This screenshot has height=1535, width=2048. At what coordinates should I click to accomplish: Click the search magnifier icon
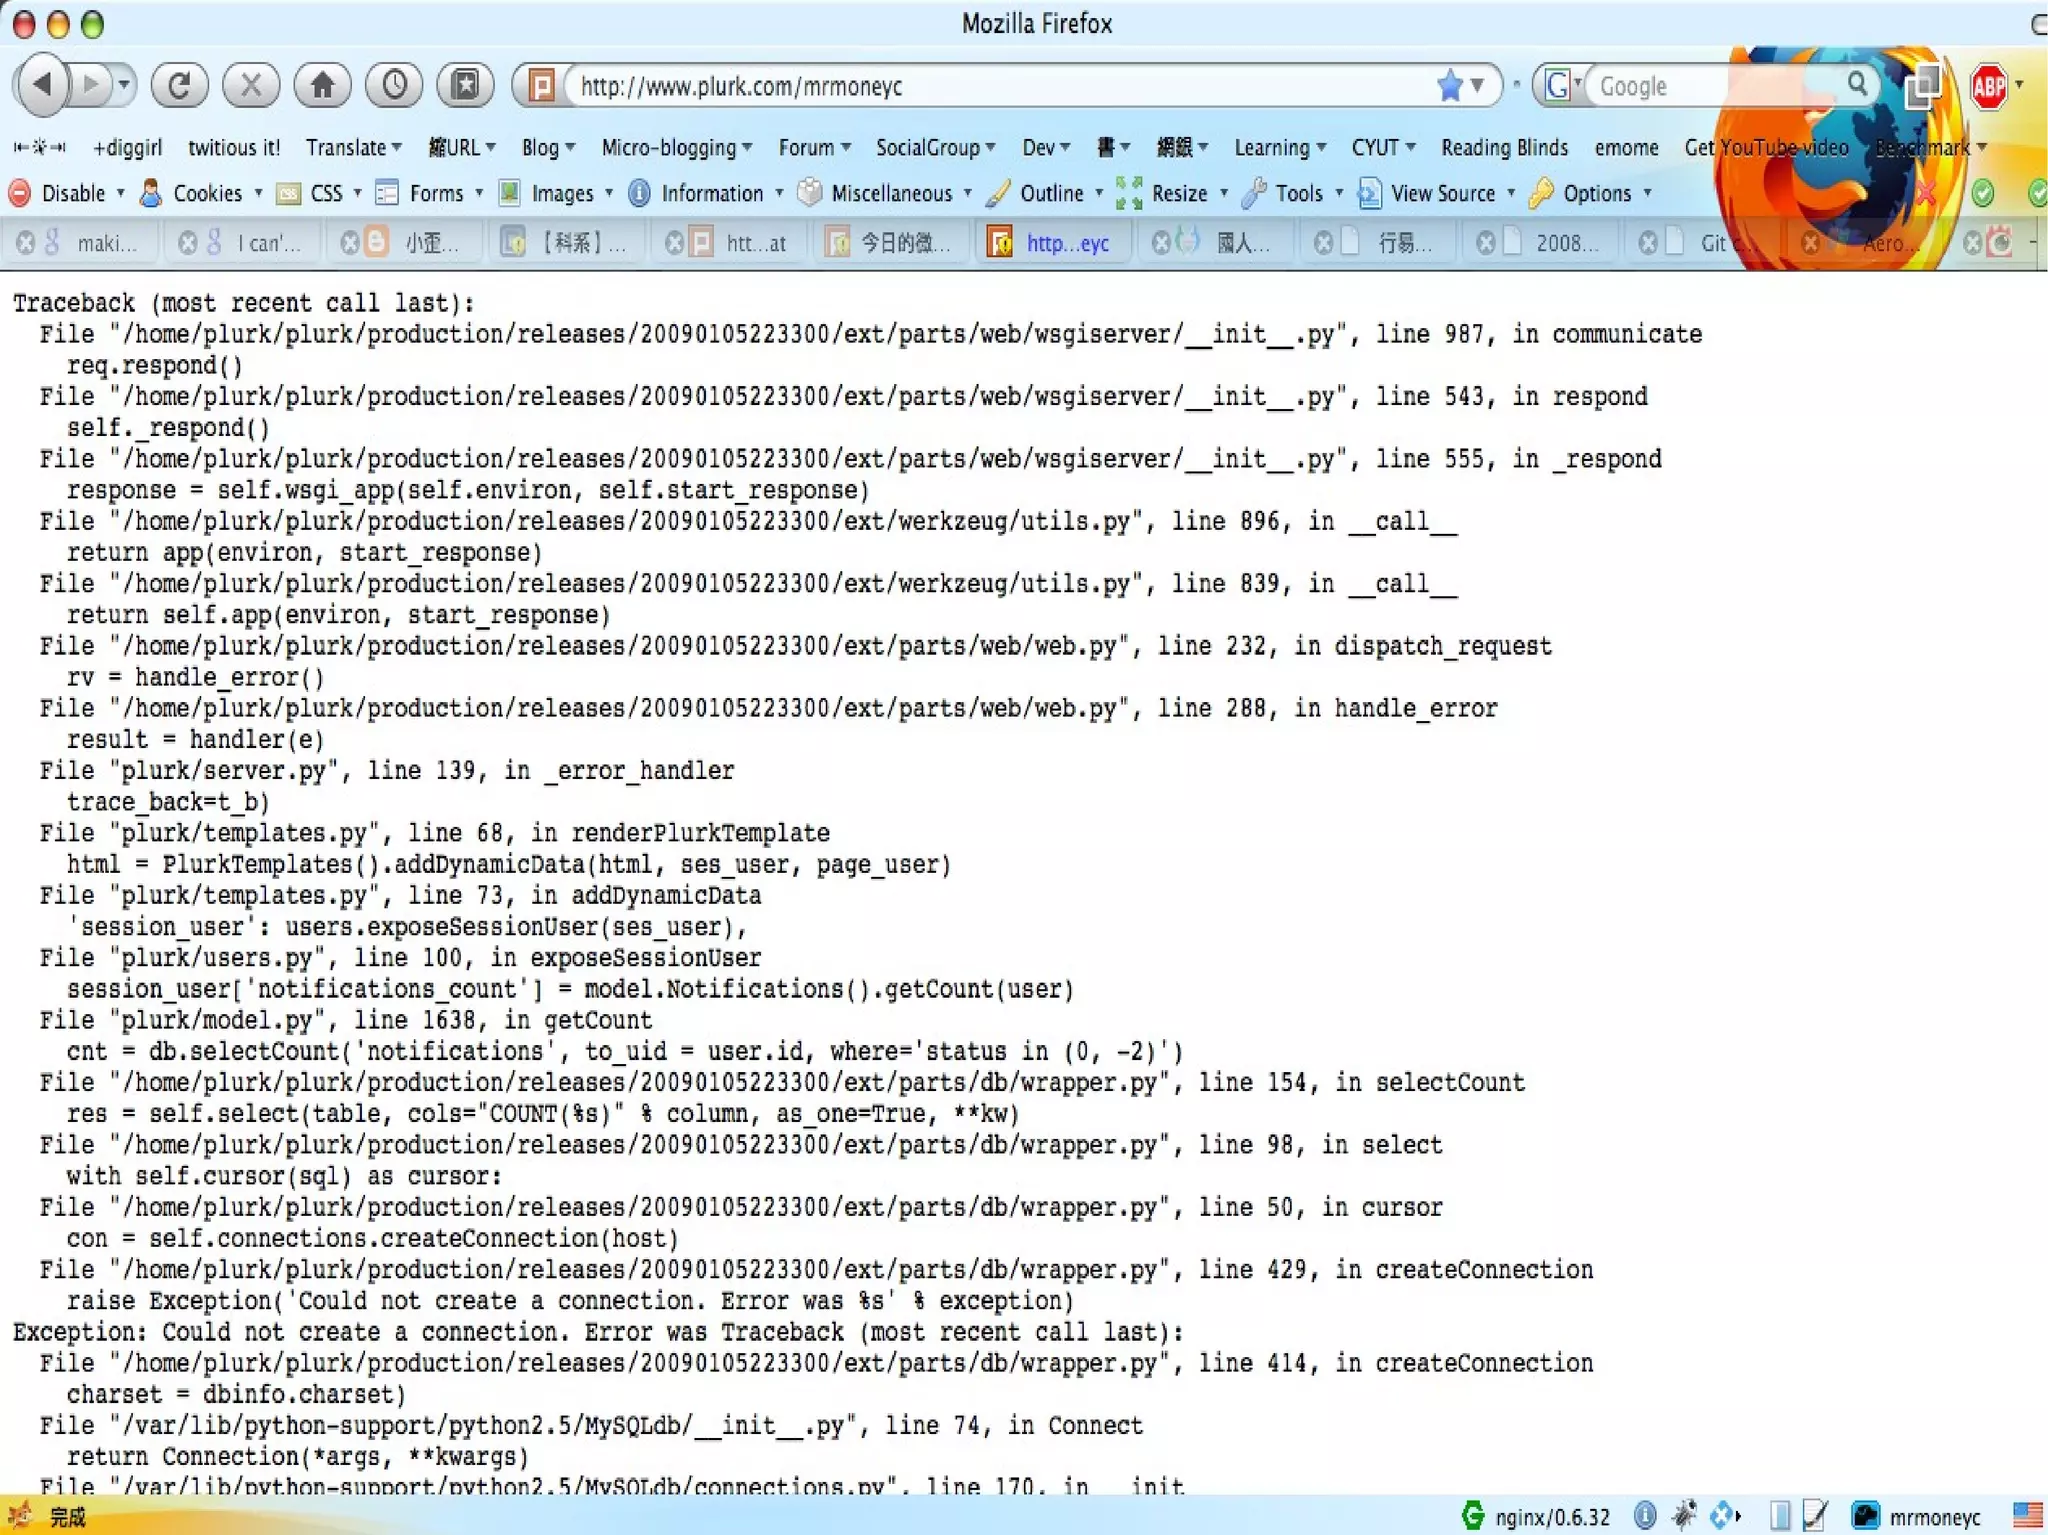click(1857, 84)
